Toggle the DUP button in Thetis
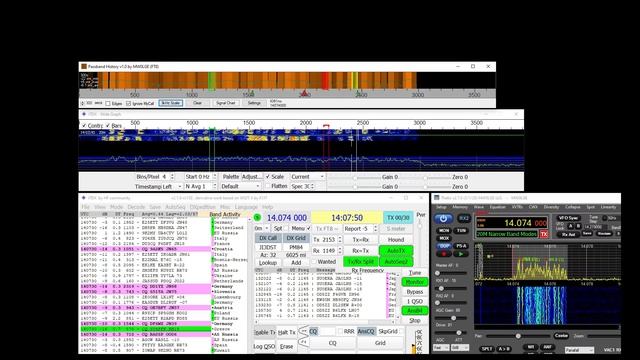The image size is (640, 360). point(444,246)
